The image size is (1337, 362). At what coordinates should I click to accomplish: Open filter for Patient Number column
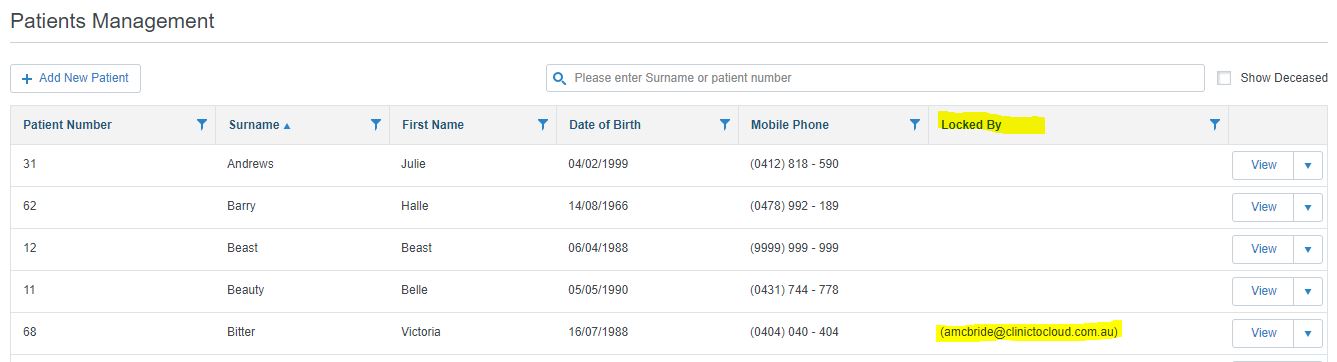(x=202, y=125)
